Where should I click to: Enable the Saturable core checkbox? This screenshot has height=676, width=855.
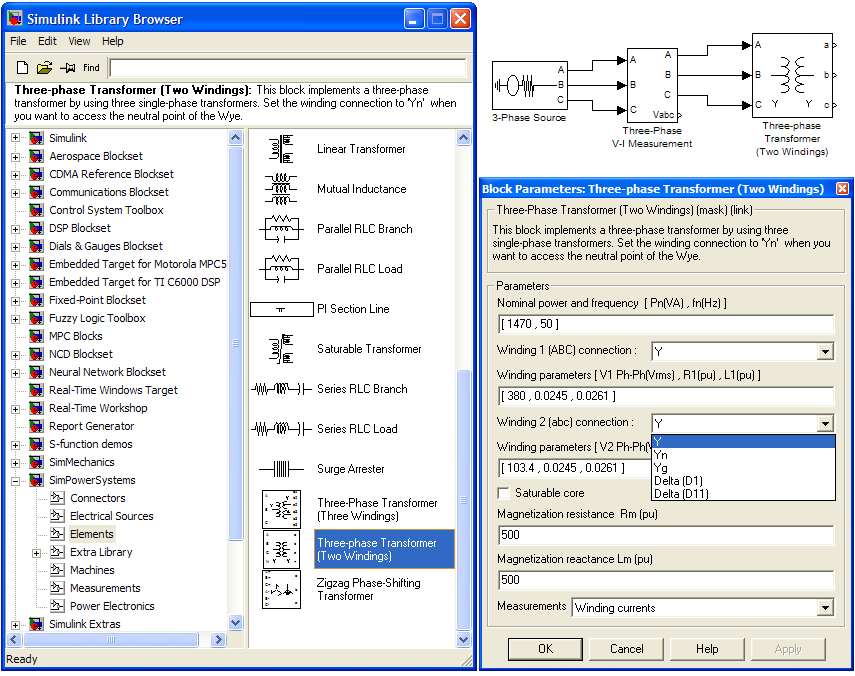[503, 493]
